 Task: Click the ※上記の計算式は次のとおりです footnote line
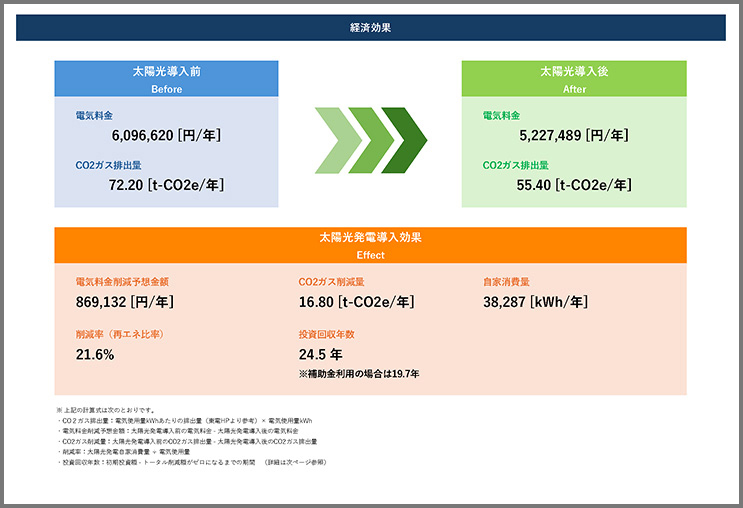click(105, 410)
